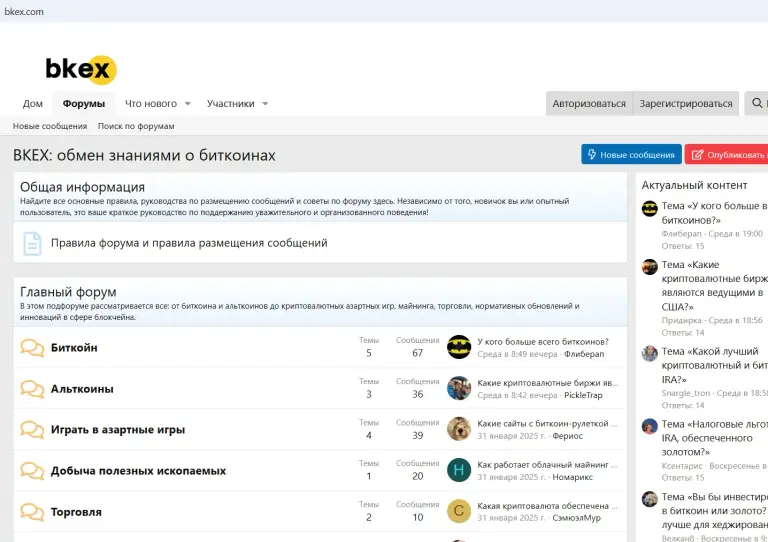
Task: Expand the Что нового dropdown arrow
Action: click(188, 104)
